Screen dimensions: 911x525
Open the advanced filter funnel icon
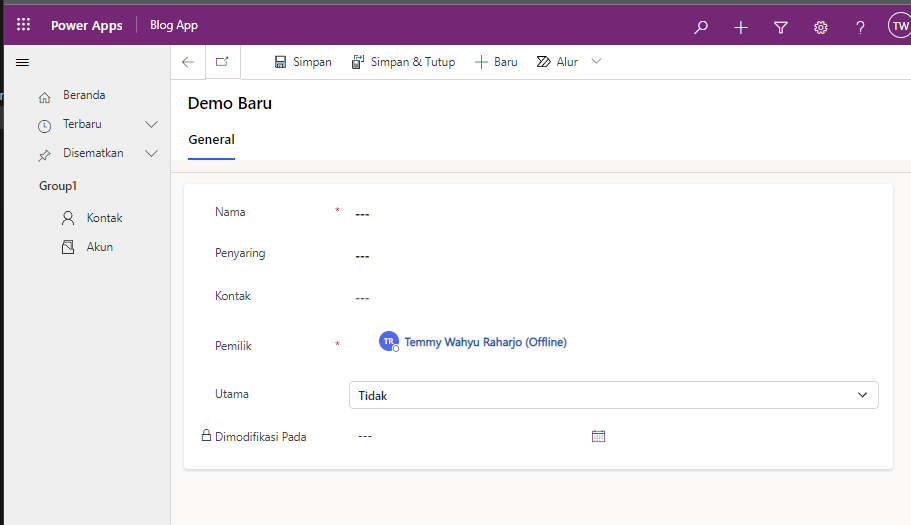tap(781, 27)
